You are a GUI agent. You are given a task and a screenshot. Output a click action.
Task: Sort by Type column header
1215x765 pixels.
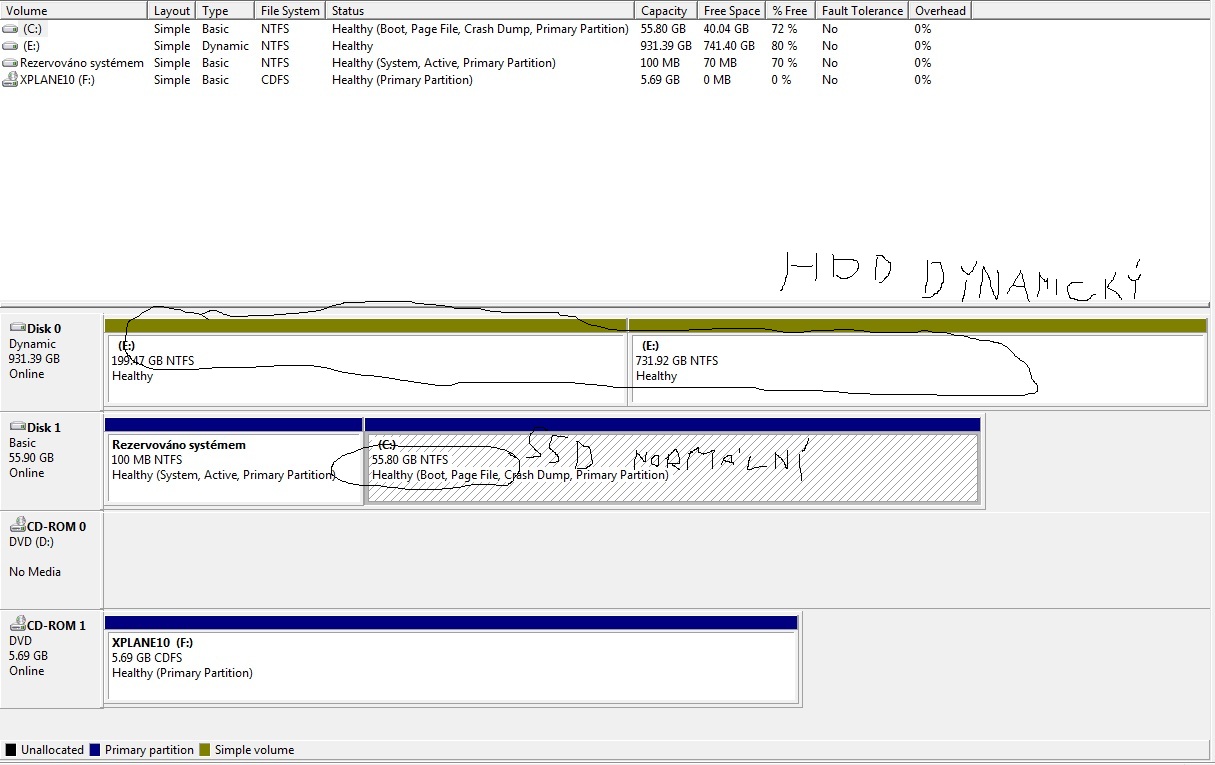[225, 10]
